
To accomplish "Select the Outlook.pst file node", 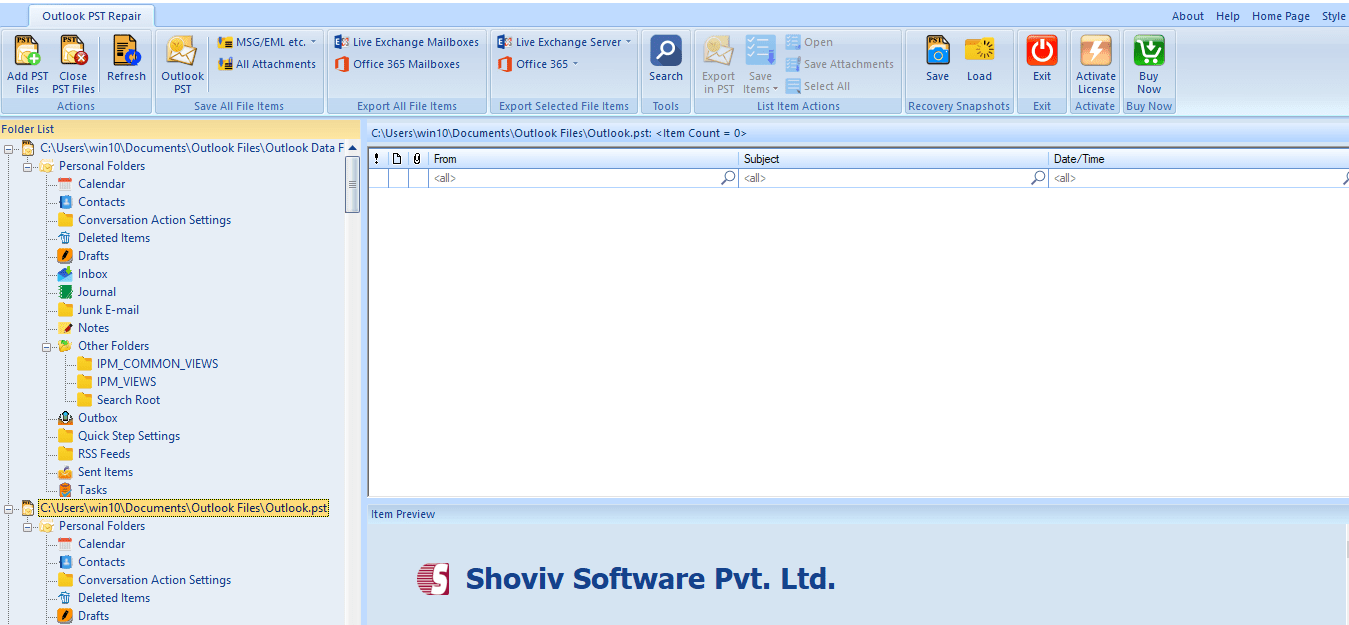I will click(x=183, y=508).
